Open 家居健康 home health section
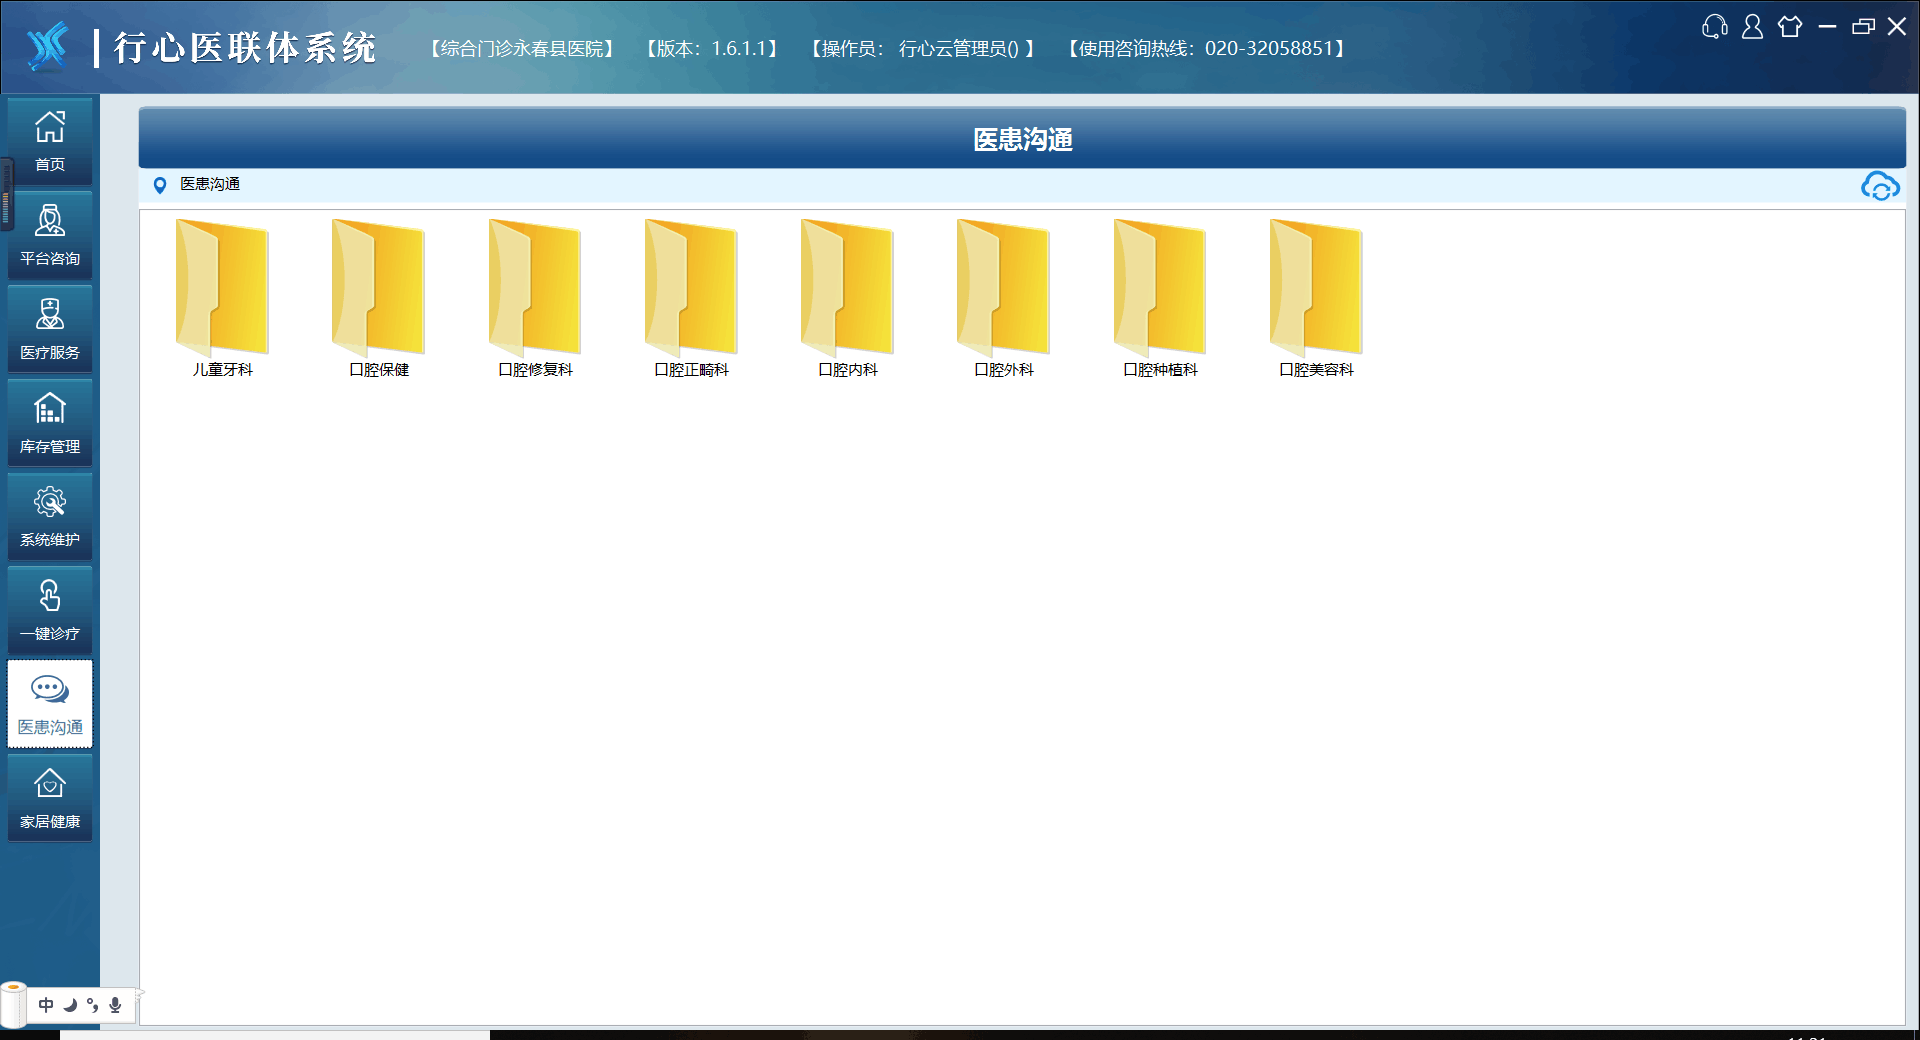This screenshot has width=1920, height=1040. tap(50, 798)
